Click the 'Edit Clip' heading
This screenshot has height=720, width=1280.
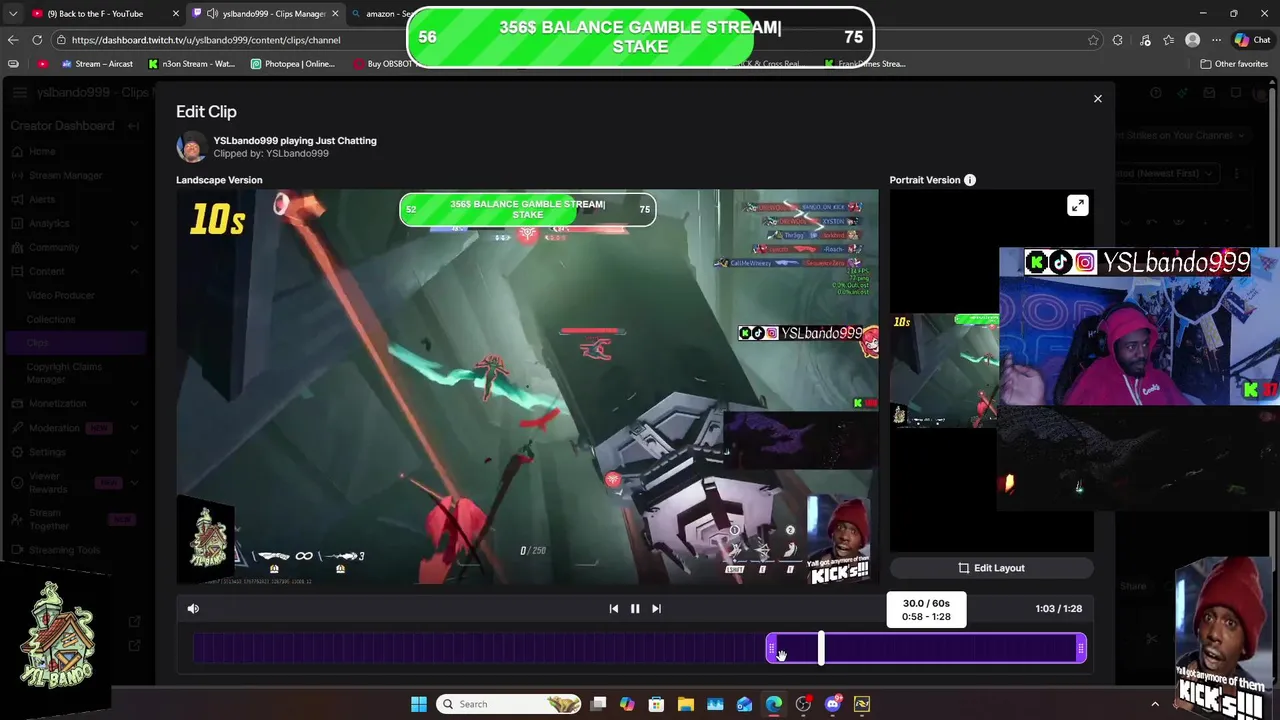tap(206, 112)
